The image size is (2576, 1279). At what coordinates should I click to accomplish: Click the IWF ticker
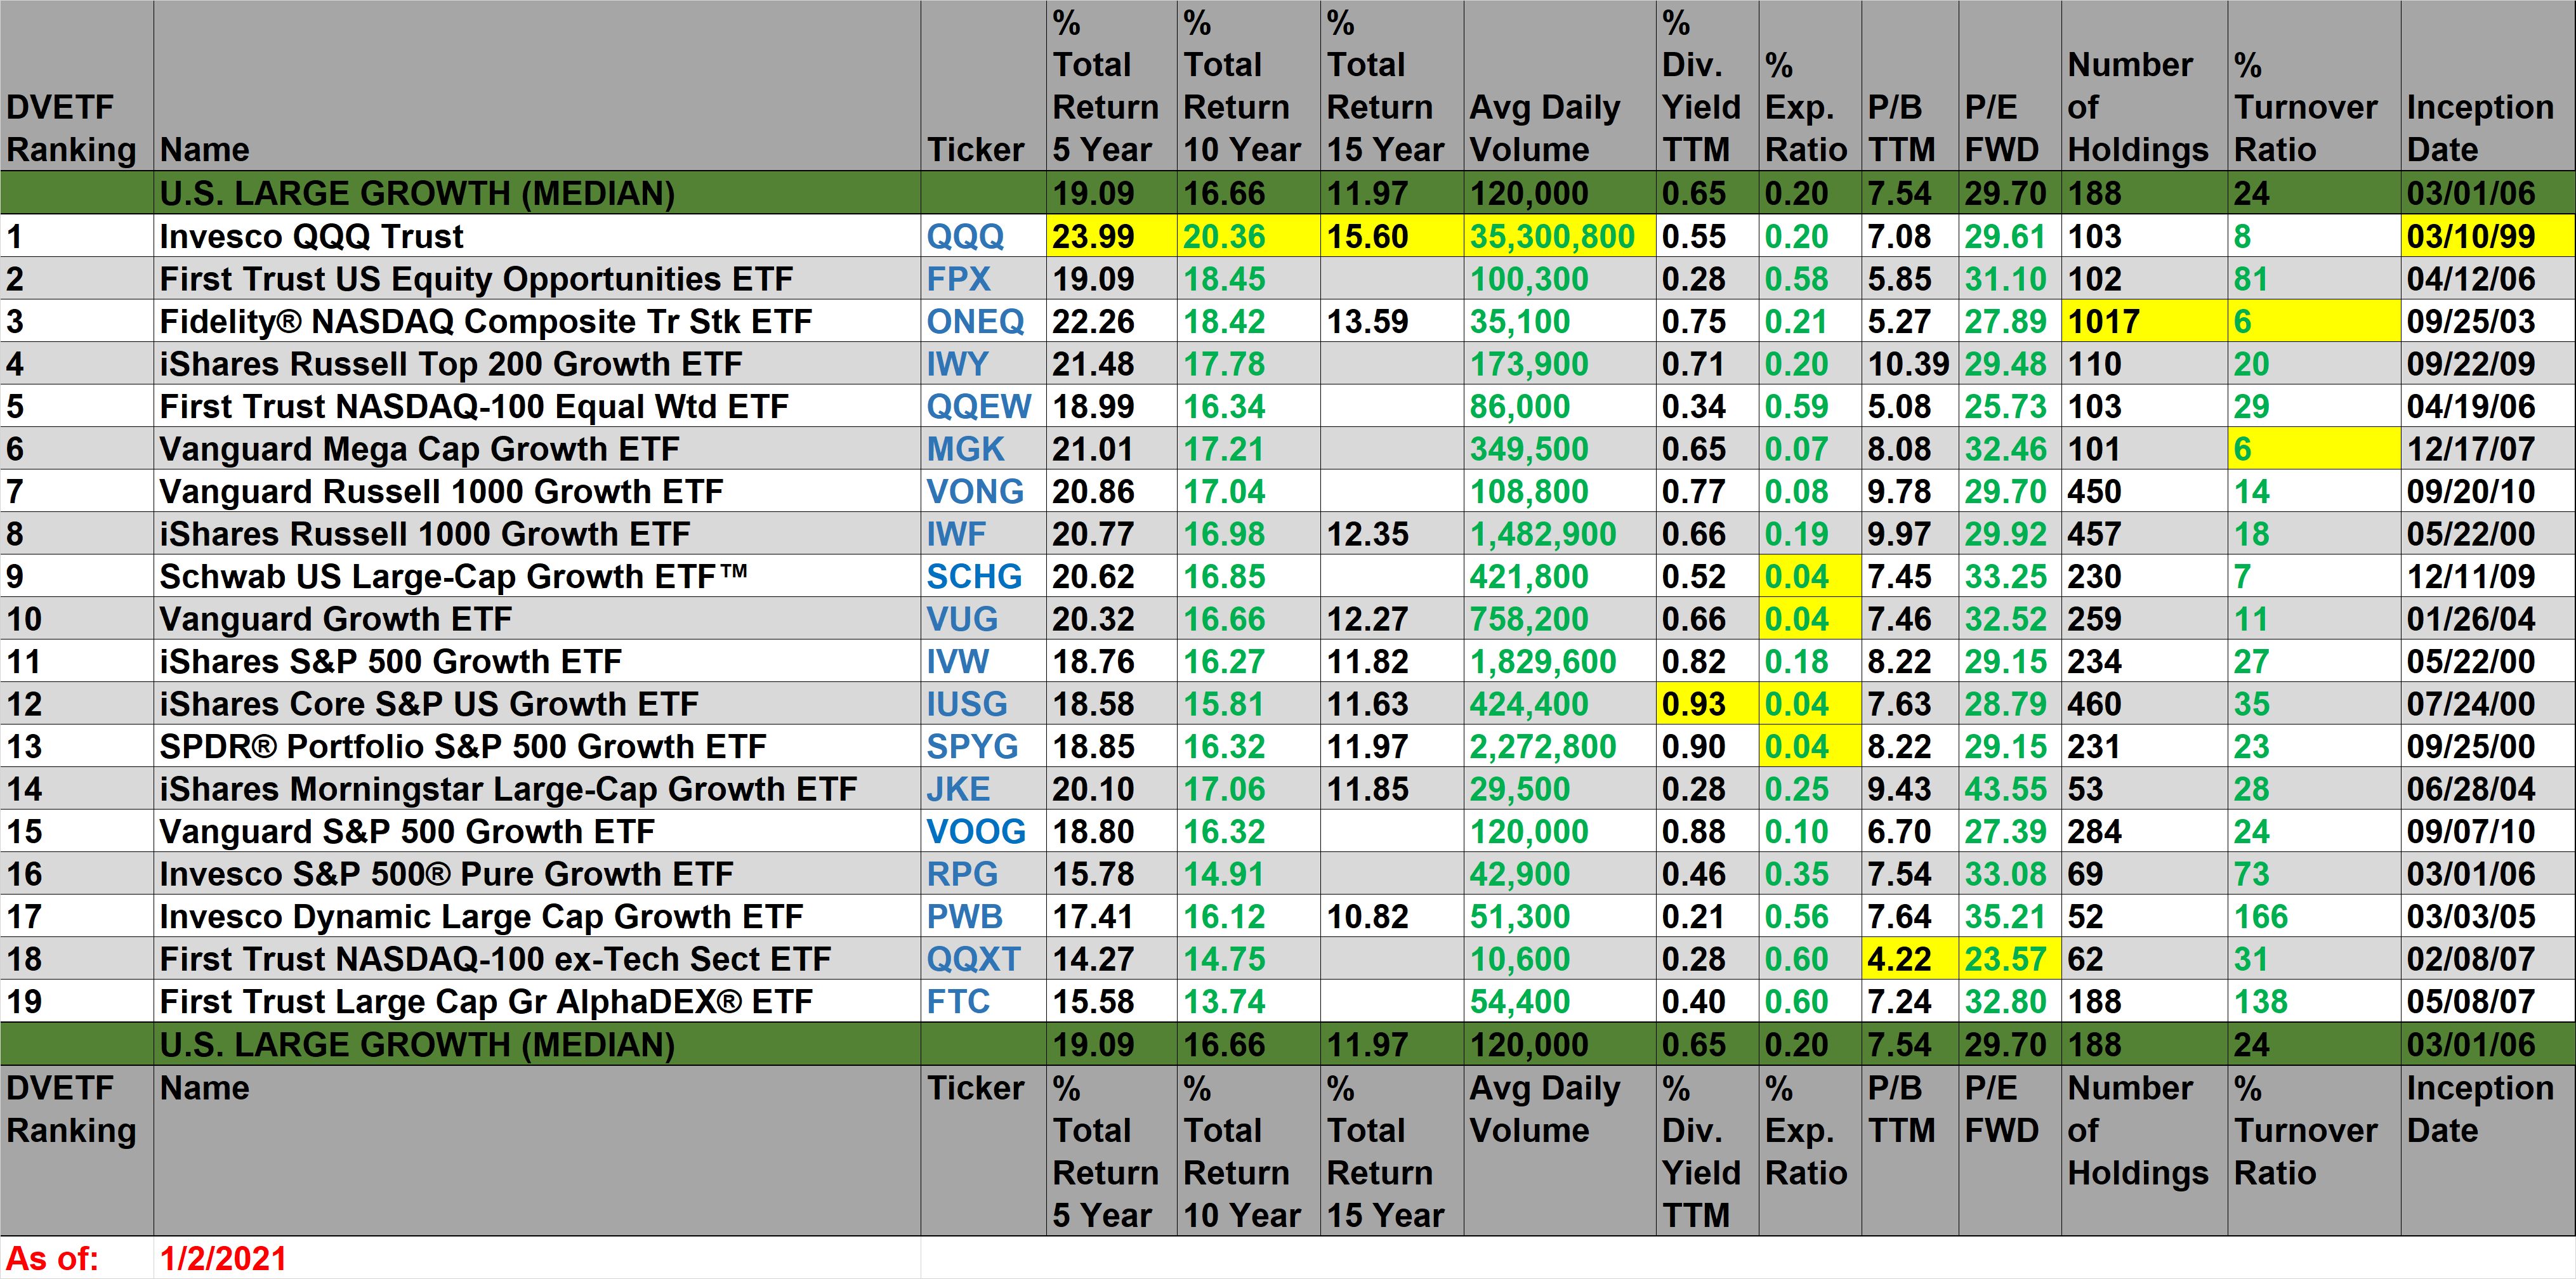[x=956, y=534]
